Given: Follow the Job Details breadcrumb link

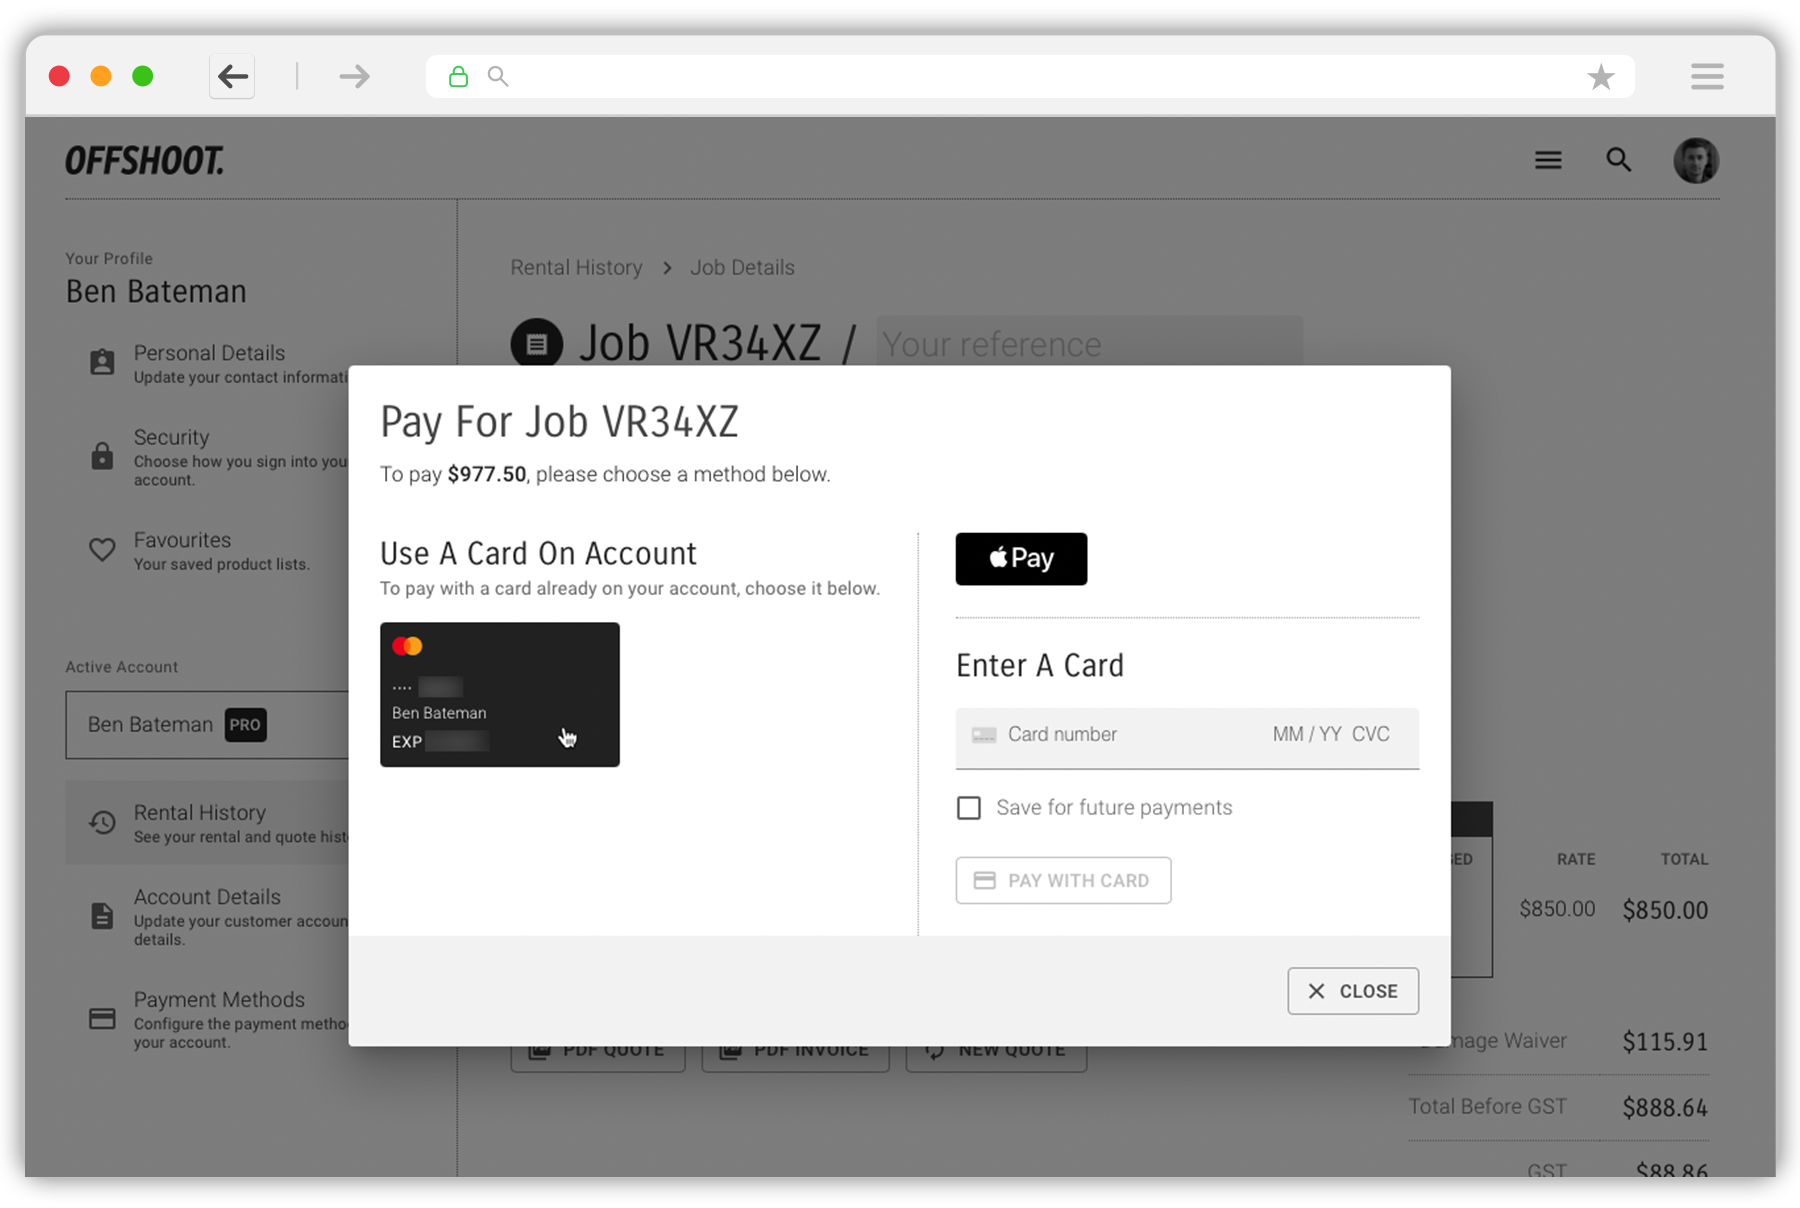Looking at the screenshot, I should tap(743, 268).
